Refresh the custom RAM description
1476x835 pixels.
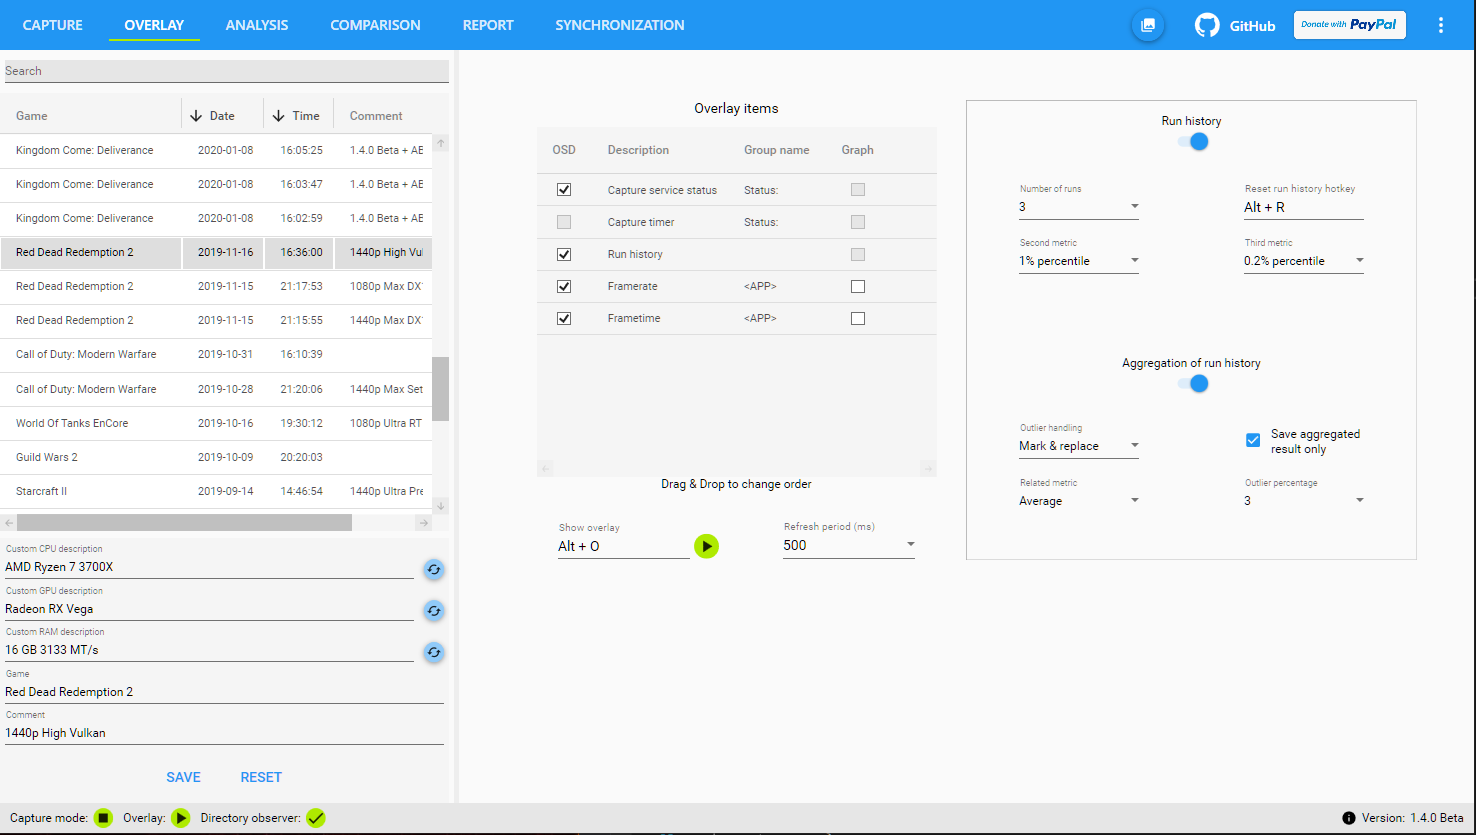click(433, 652)
